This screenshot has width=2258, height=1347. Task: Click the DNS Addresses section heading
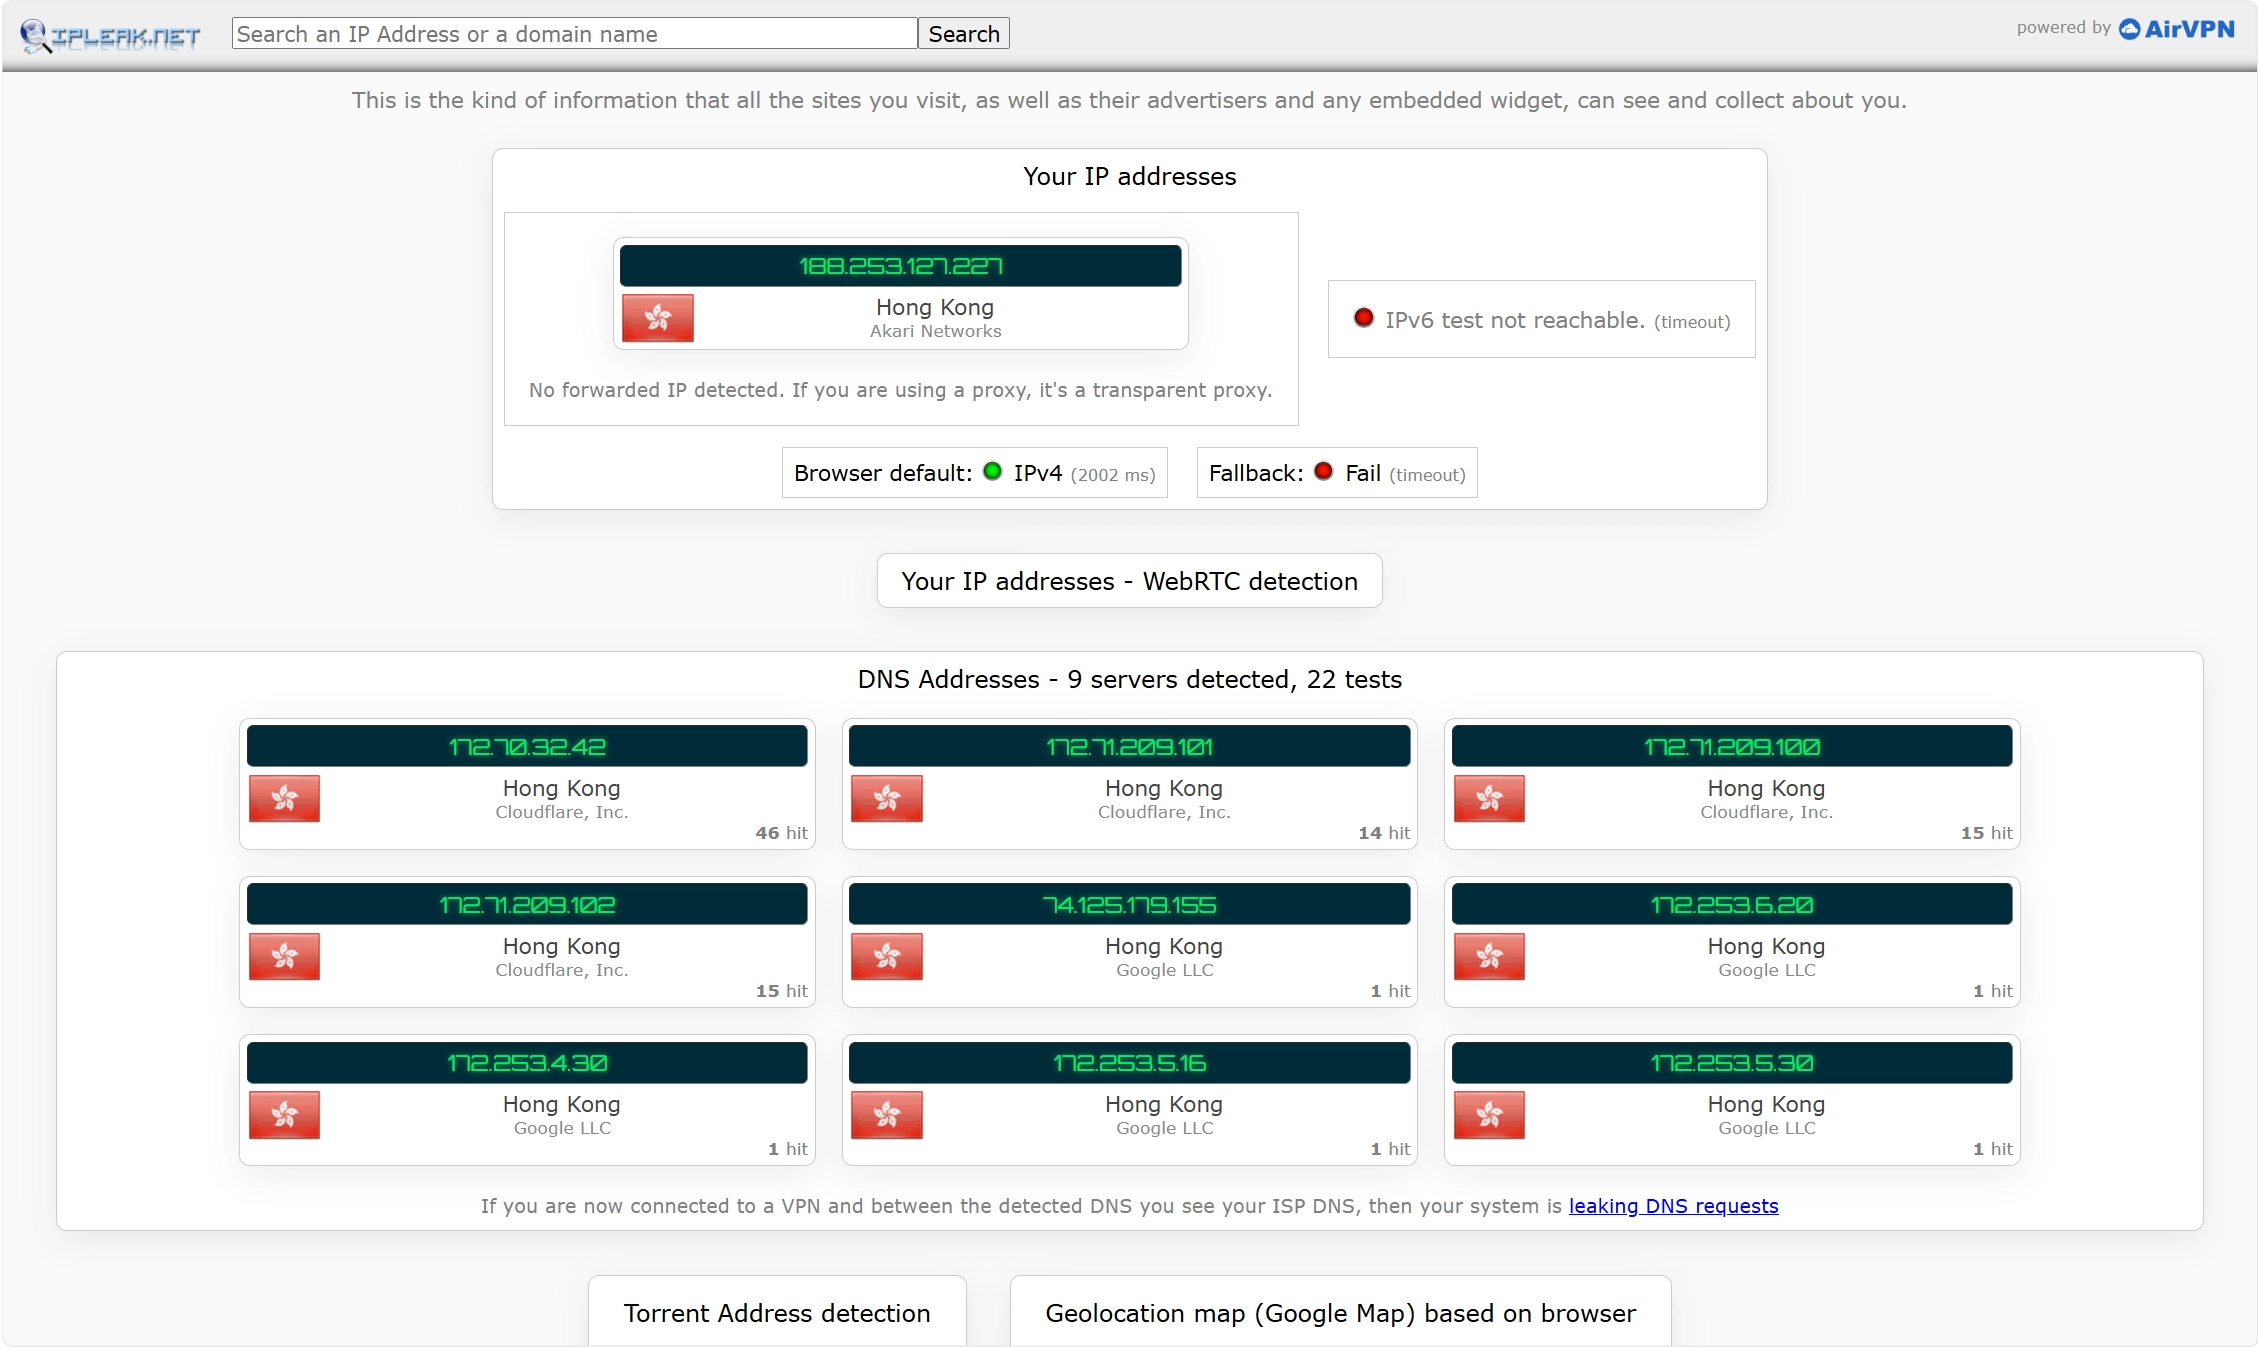(x=1129, y=679)
